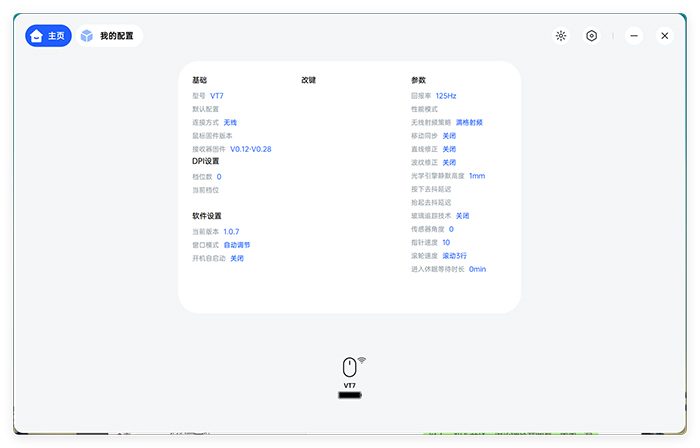
Task: Select the VT7 mouse device icon
Action: tap(349, 367)
